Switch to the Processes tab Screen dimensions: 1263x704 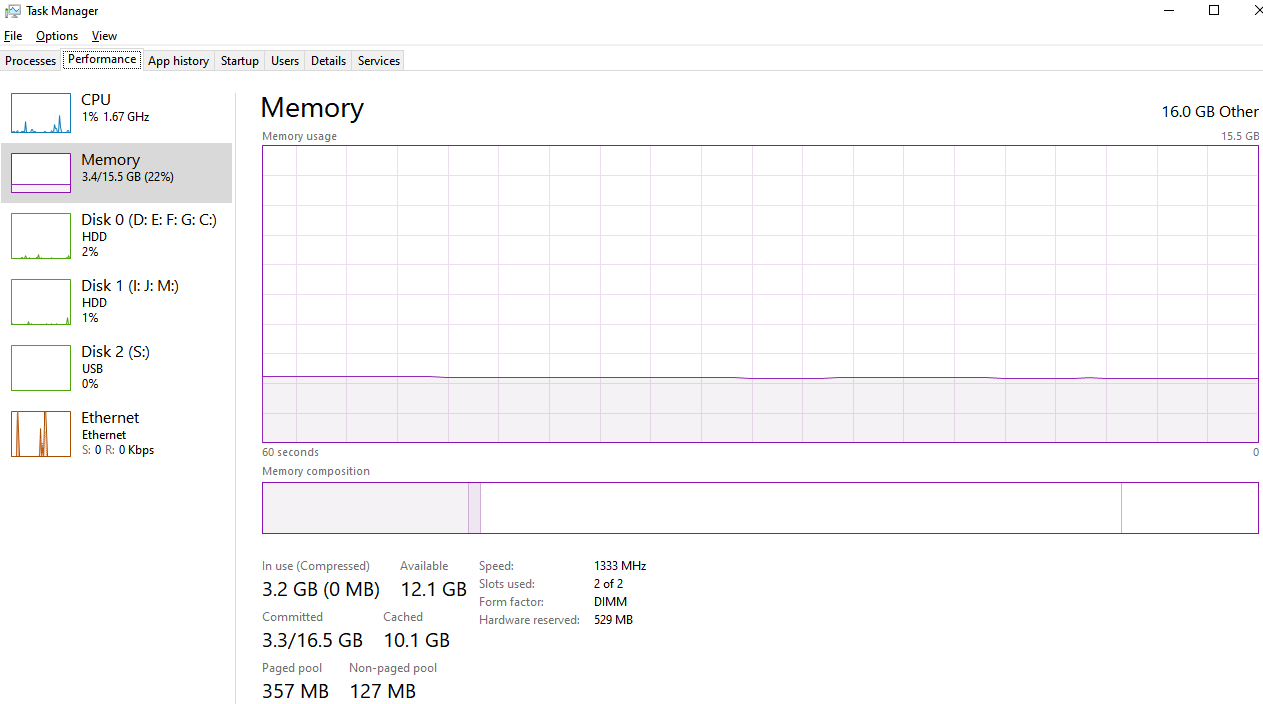coord(31,61)
